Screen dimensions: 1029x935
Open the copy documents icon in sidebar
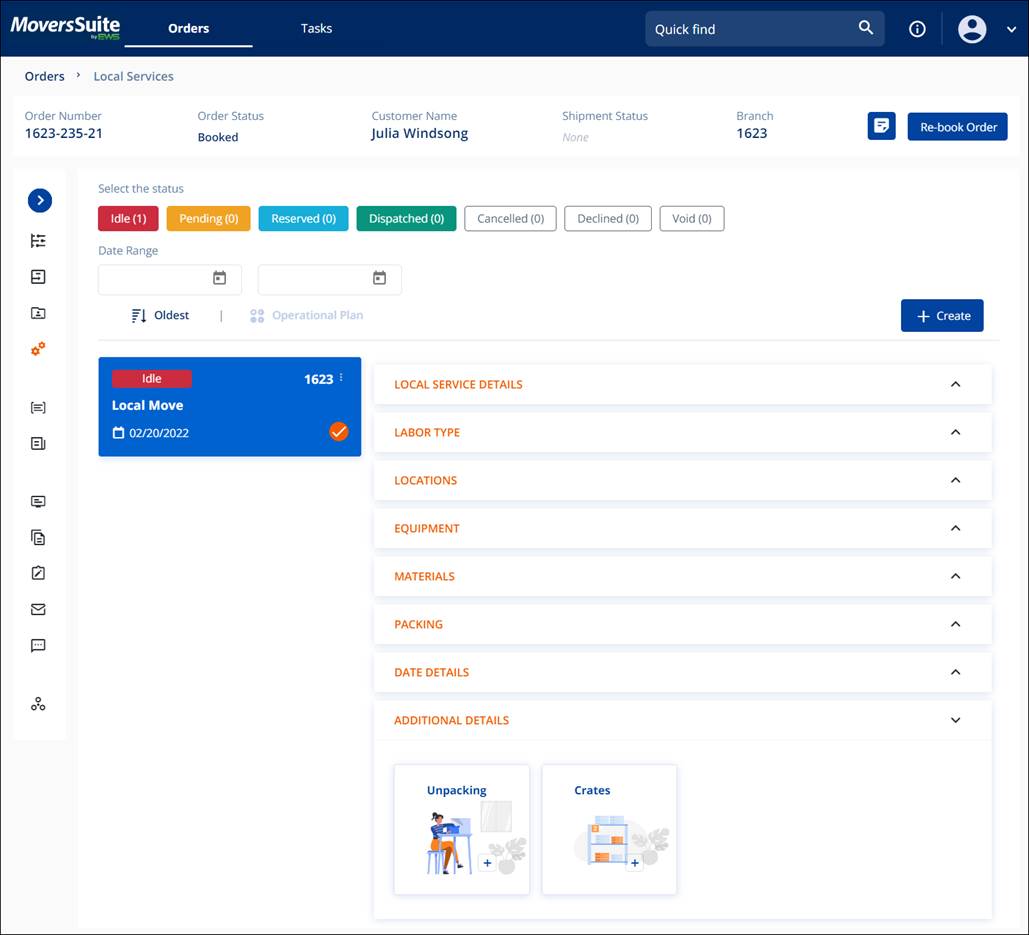click(x=38, y=537)
